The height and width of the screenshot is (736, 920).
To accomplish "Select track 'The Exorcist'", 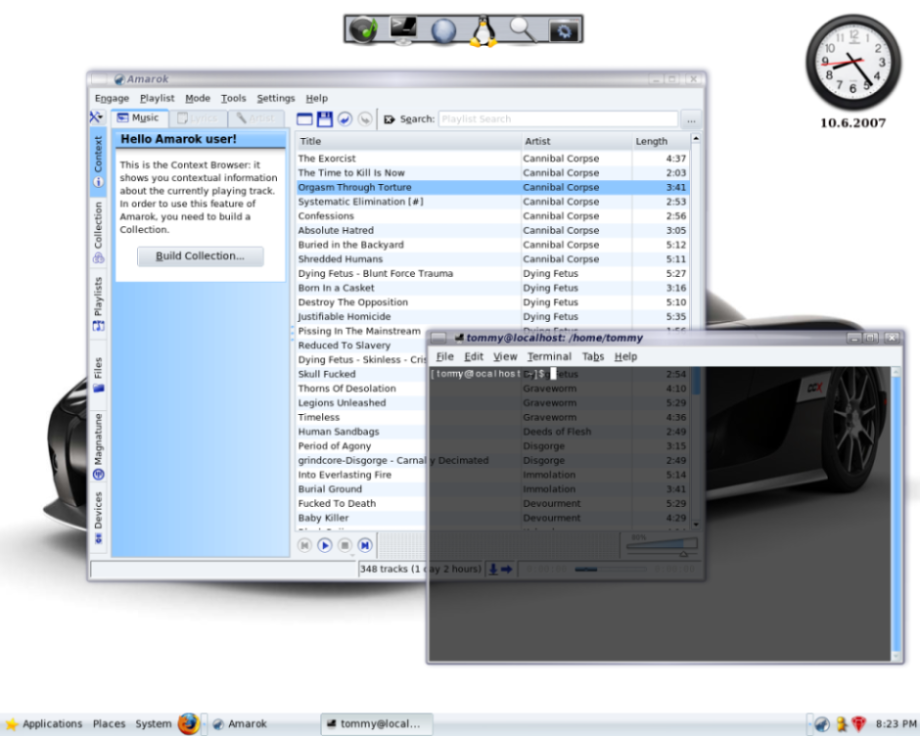I will 492,158.
